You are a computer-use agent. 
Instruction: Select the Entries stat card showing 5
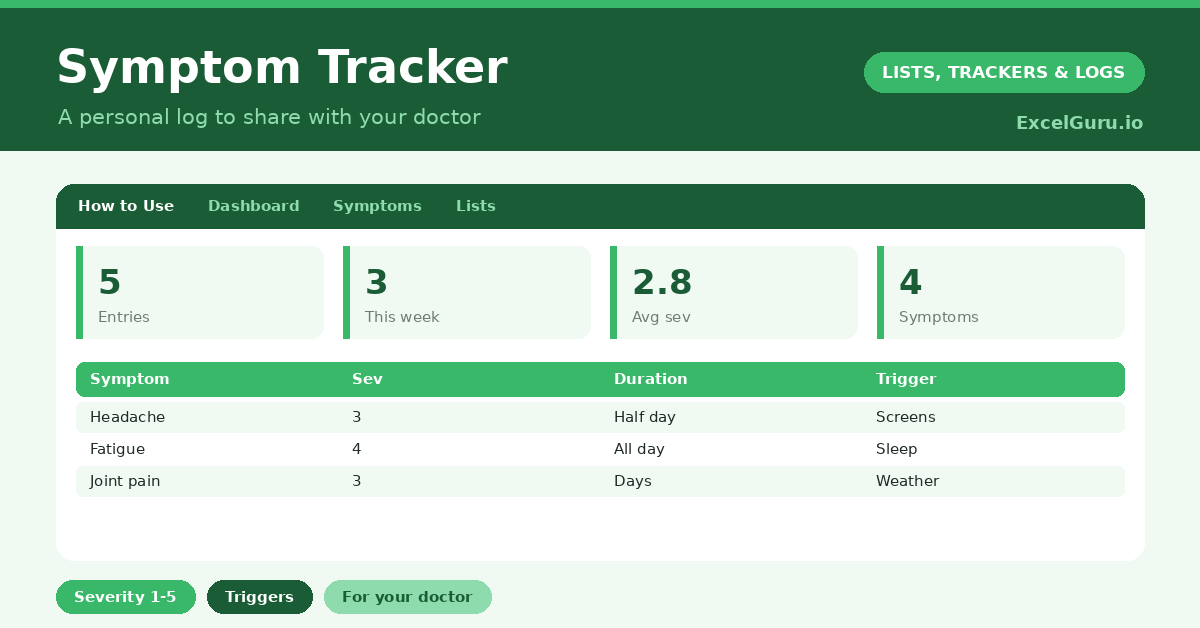point(200,293)
